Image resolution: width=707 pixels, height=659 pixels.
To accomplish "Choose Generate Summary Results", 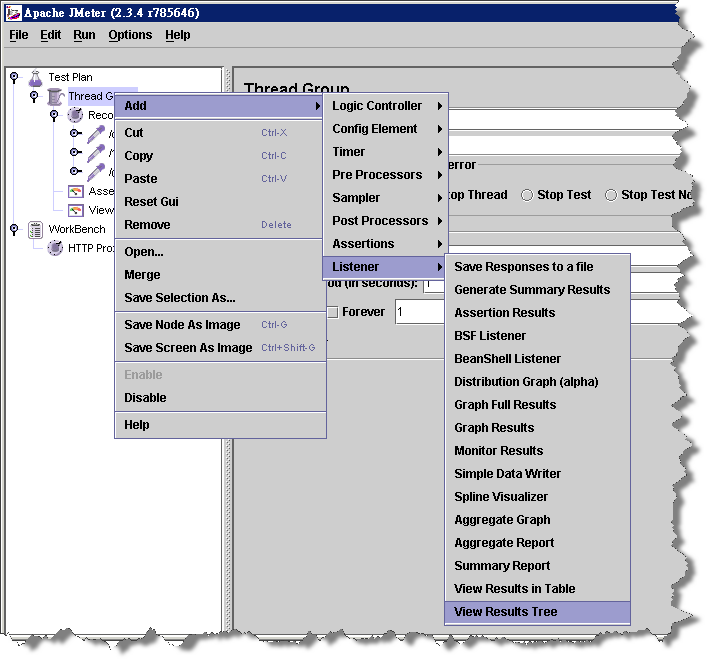I will (537, 290).
